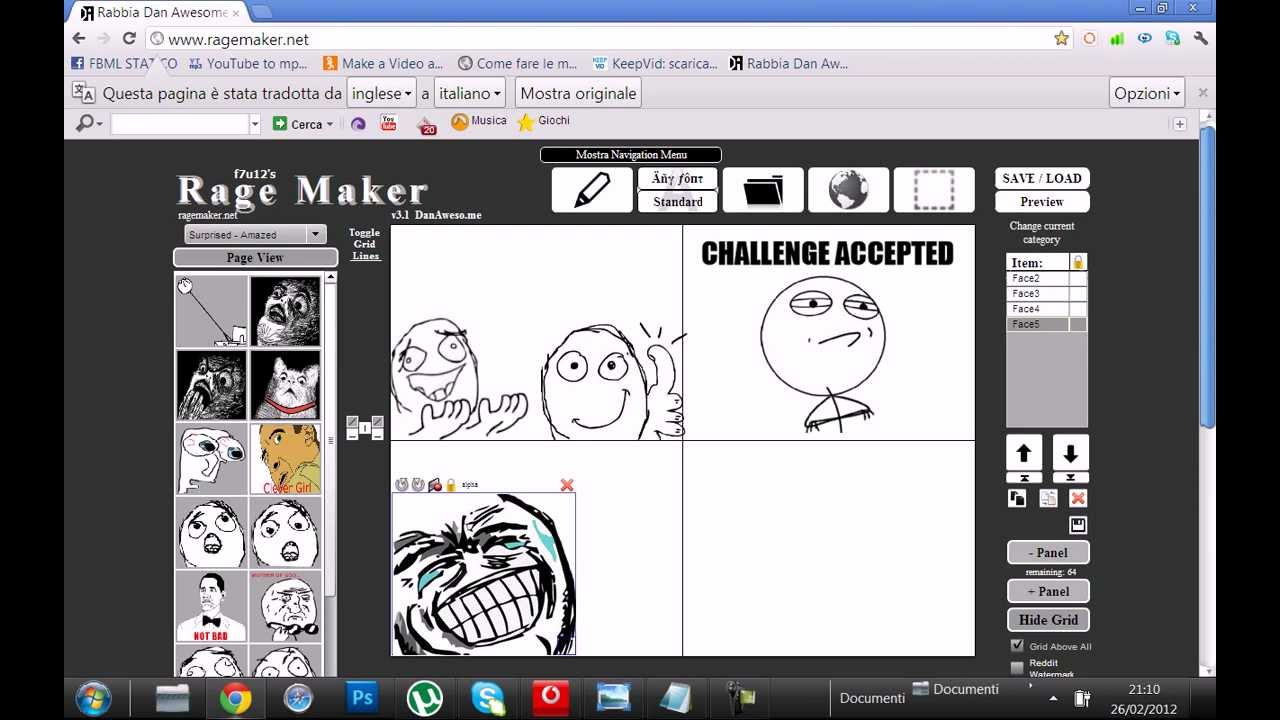Toggle lock box for Face5 item
This screenshot has width=1280, height=720.
1078,325
